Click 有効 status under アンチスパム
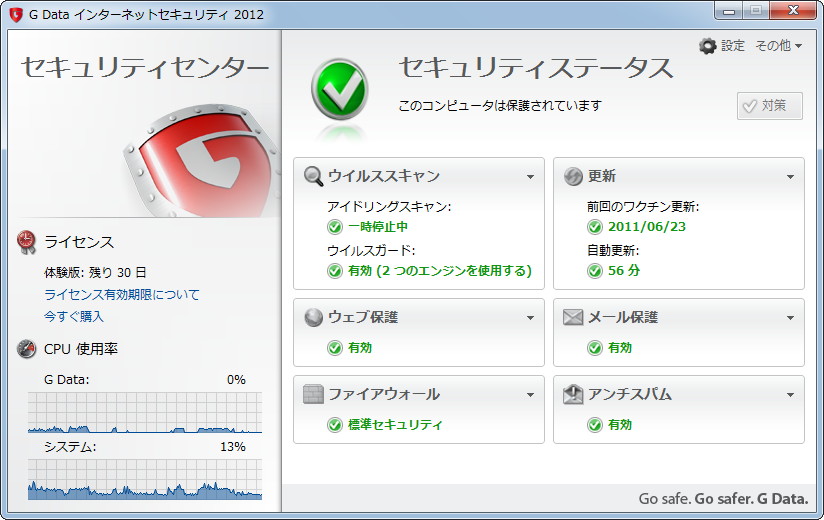This screenshot has width=824, height=520. (620, 424)
